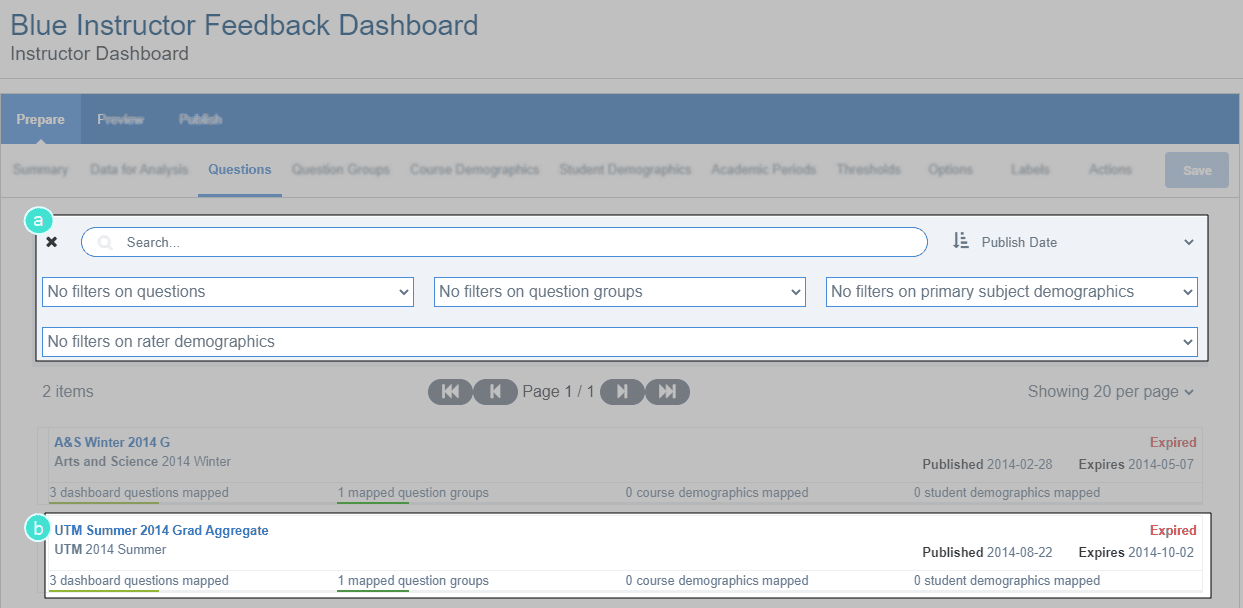Click the Expired status on UTM Summer row
Screen dimensions: 1243x608
point(1173,530)
